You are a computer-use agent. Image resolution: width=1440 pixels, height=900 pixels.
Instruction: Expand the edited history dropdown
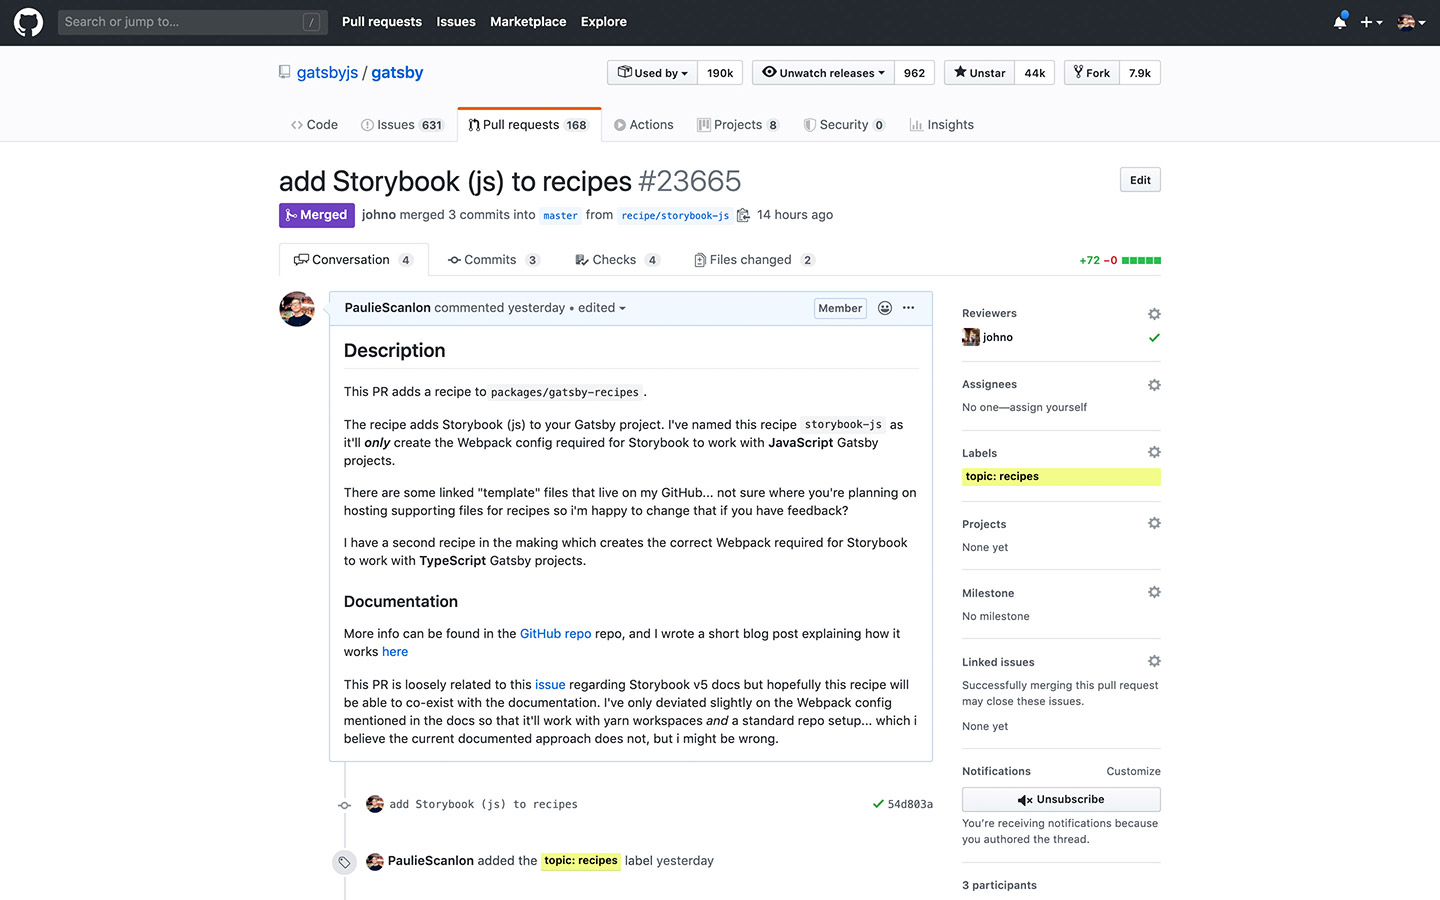pyautogui.click(x=602, y=308)
